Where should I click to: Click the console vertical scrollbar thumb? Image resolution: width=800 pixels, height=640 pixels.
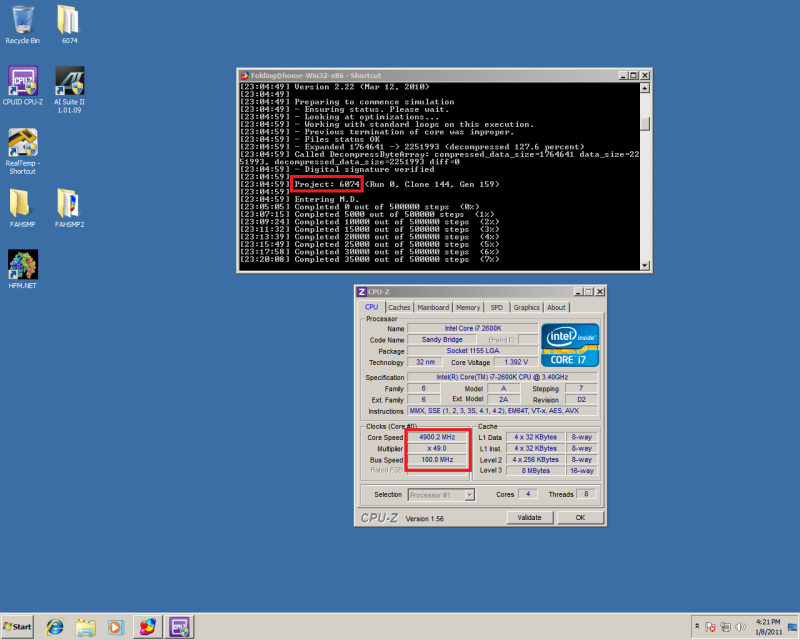point(645,124)
